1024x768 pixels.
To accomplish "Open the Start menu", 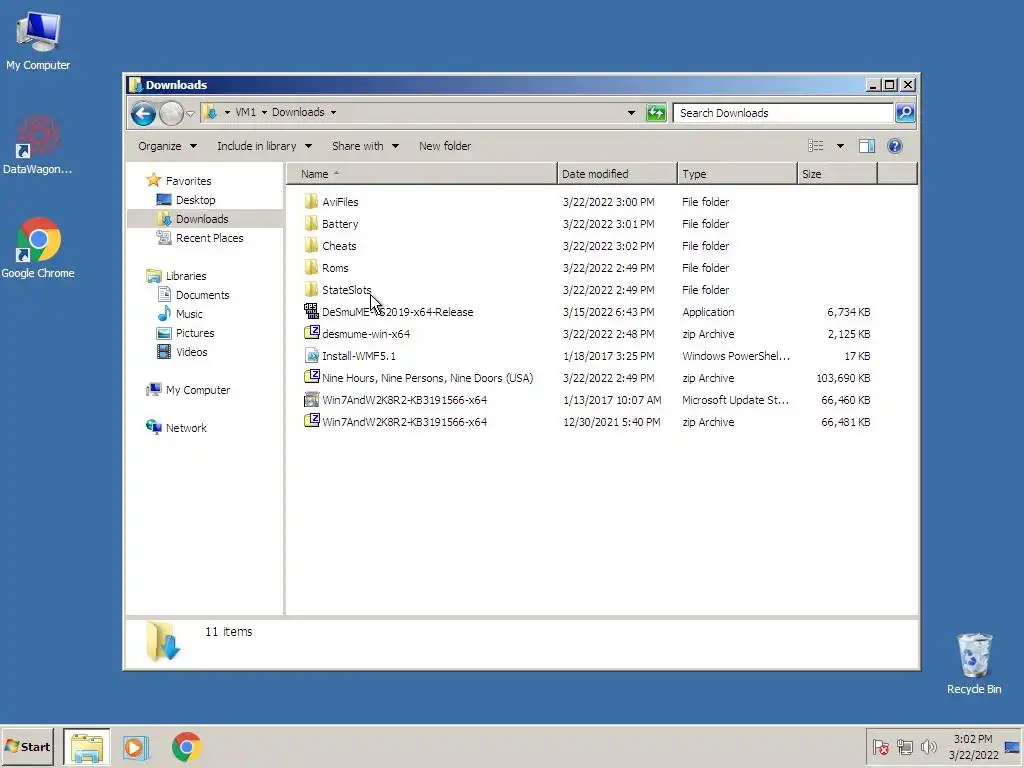I will (x=27, y=746).
